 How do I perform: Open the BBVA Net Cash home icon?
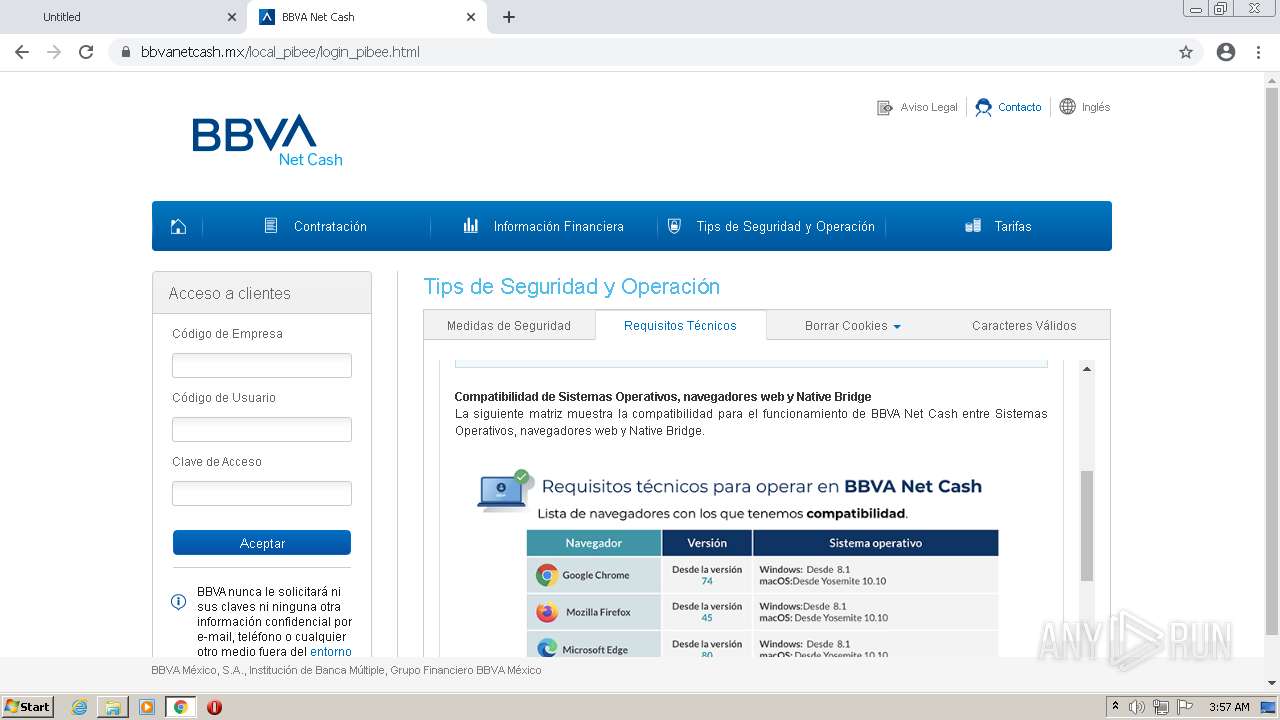178,226
